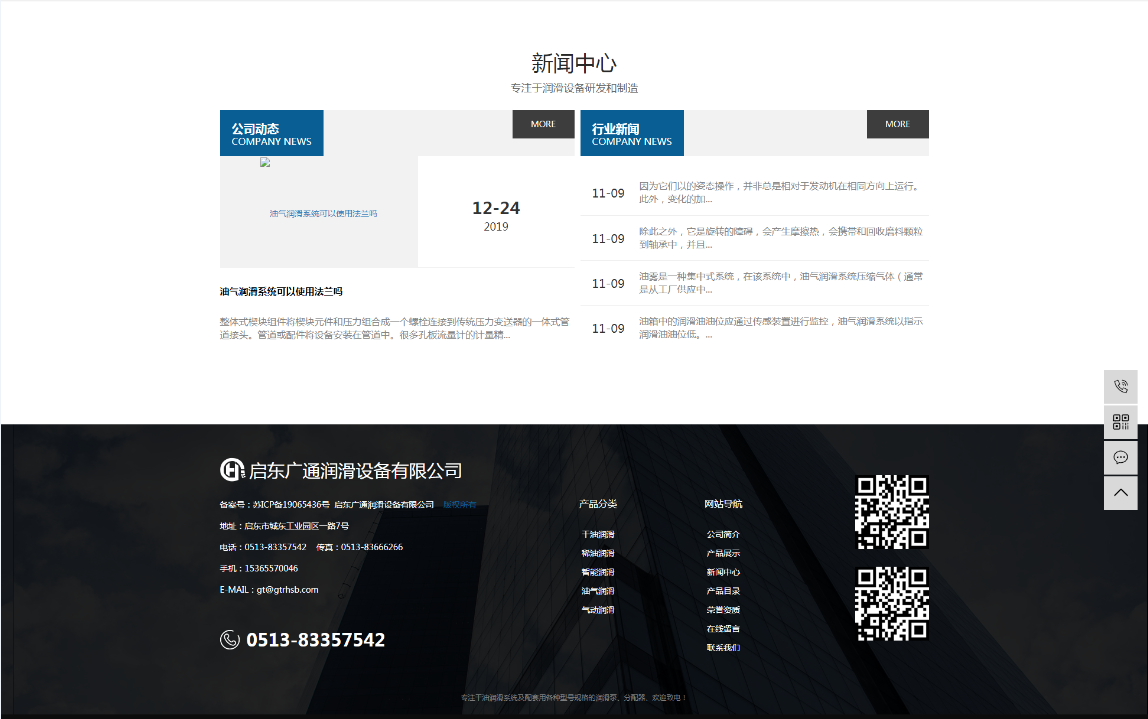Open news item starting with 油雾是一种集中式系统
The image size is (1148, 719).
click(x=780, y=283)
